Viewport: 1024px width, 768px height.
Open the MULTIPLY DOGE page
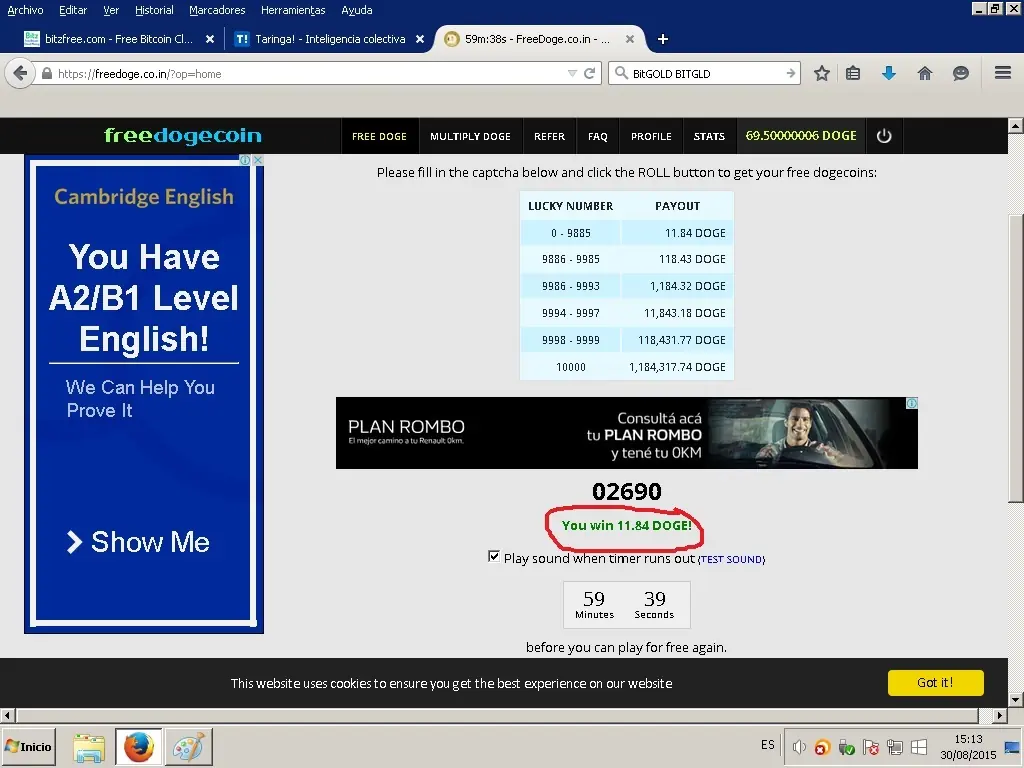(470, 136)
